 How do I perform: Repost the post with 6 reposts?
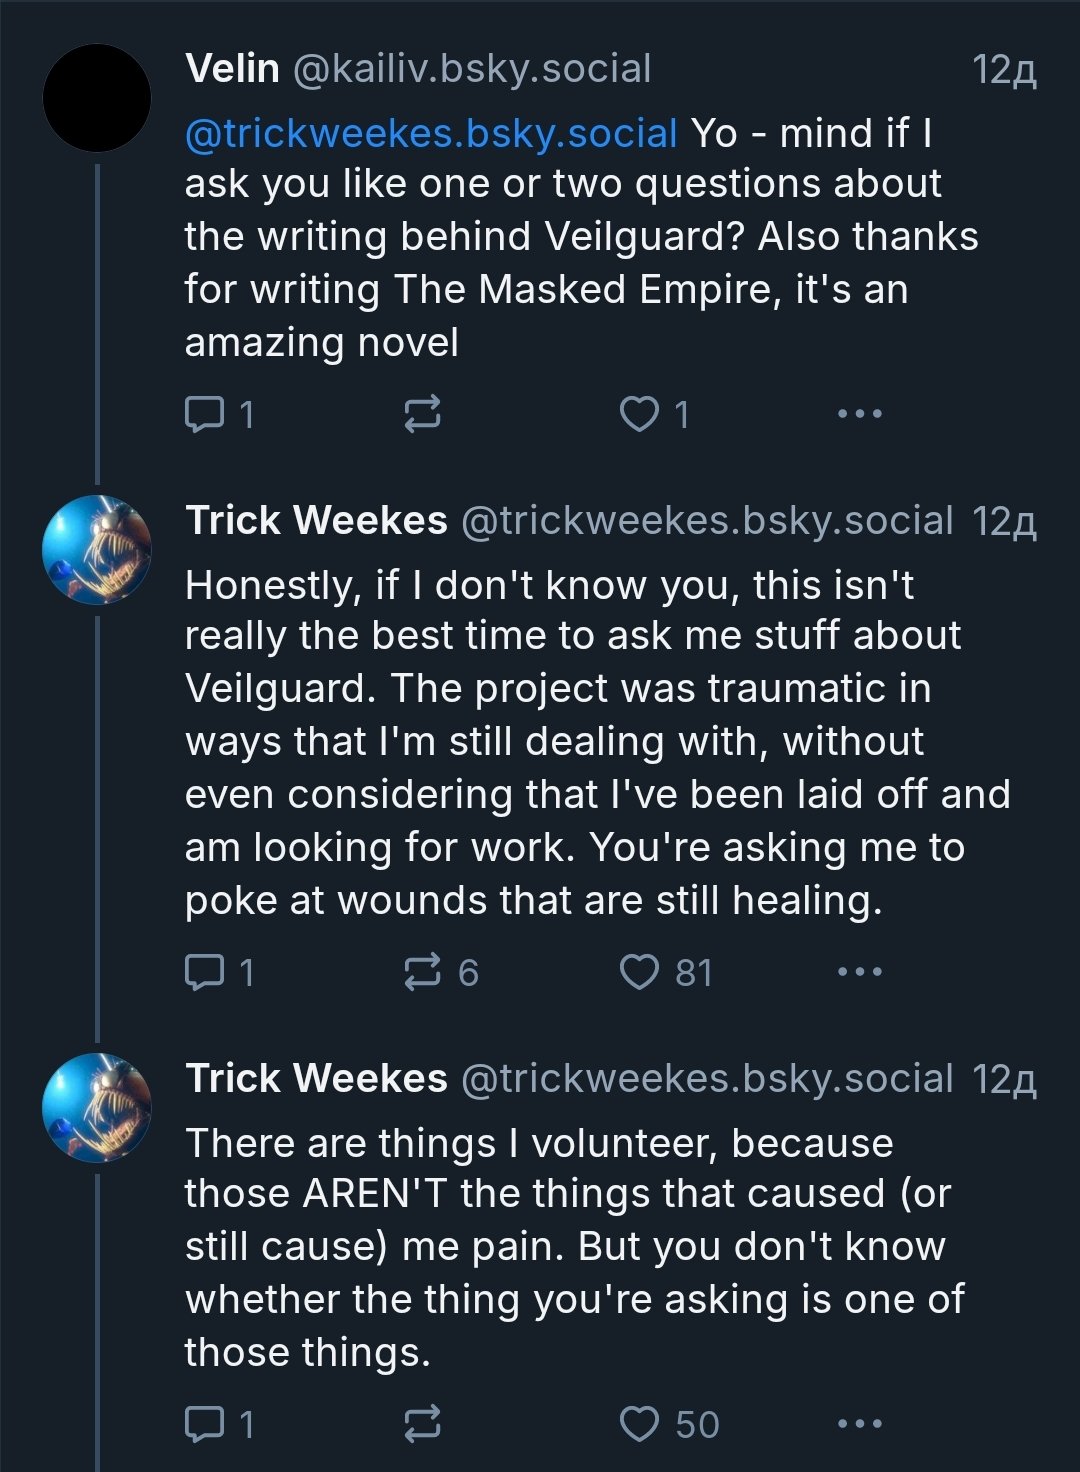point(441,972)
